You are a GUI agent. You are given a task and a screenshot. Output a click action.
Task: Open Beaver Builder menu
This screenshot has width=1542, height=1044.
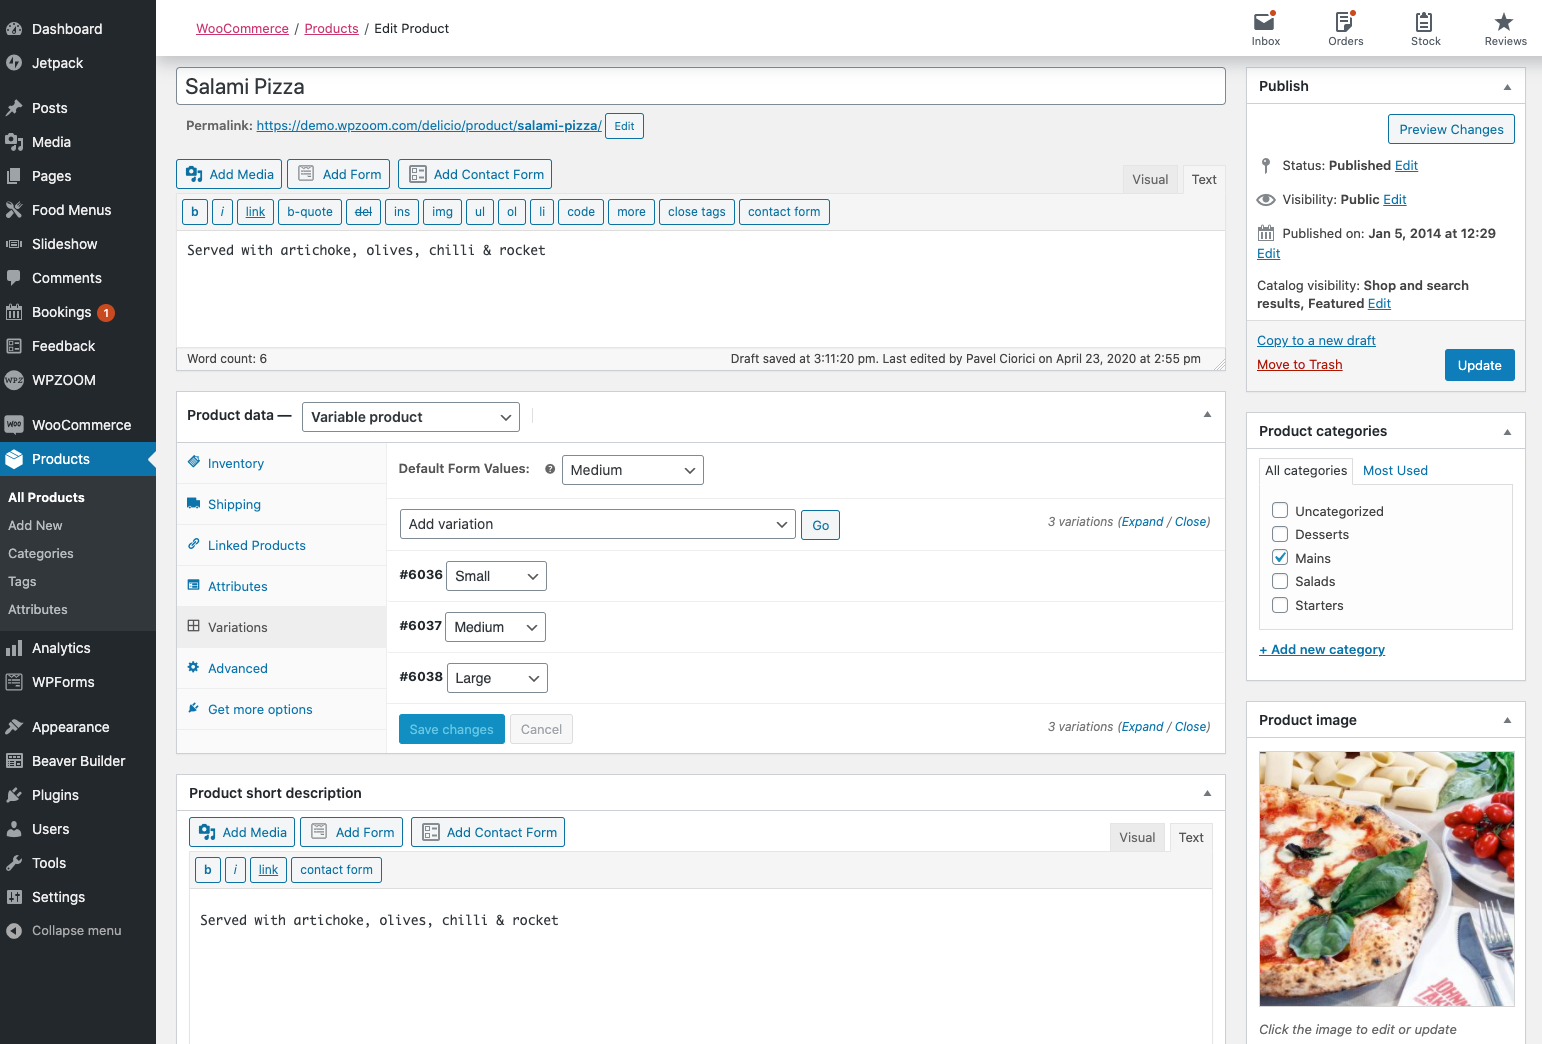point(78,761)
